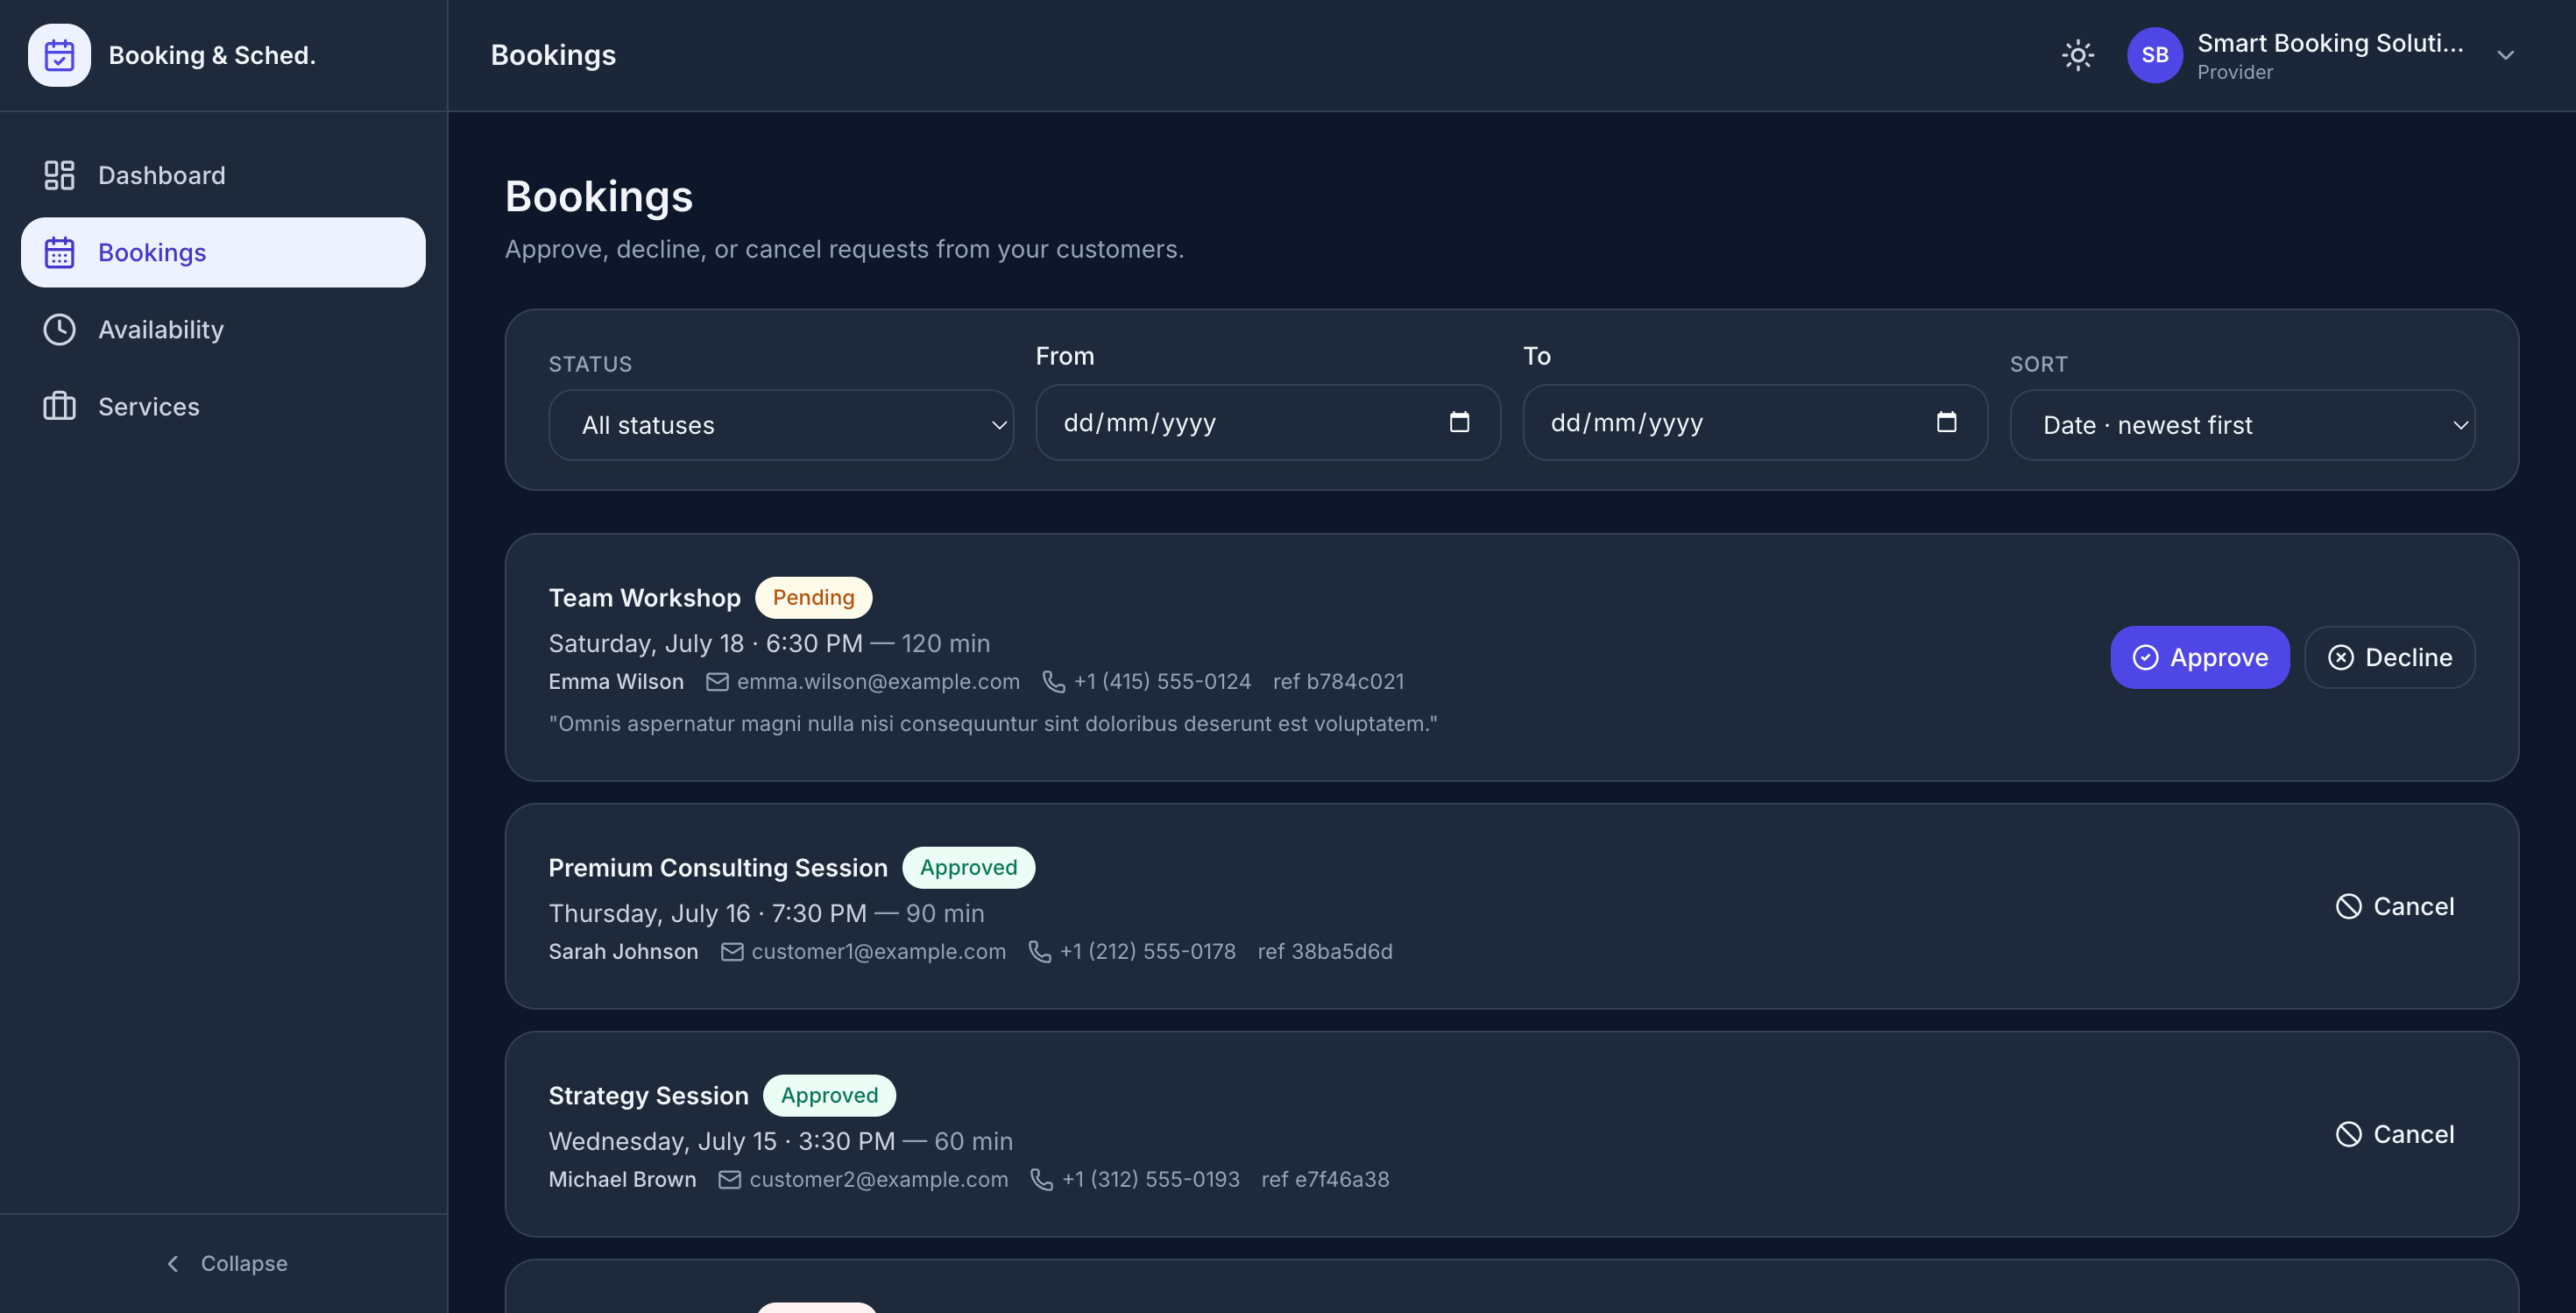Click customer2@example.com email
The width and height of the screenshot is (2576, 1313).
[x=878, y=1179]
